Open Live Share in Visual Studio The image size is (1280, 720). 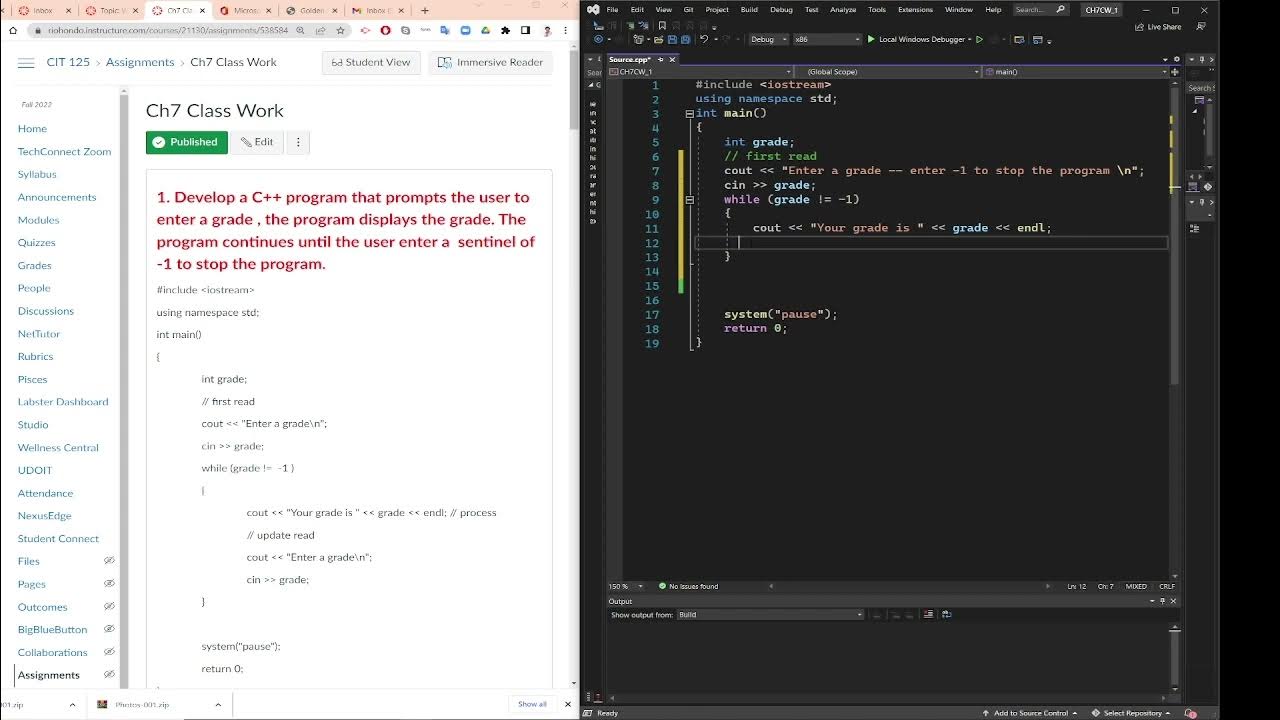(x=1157, y=27)
